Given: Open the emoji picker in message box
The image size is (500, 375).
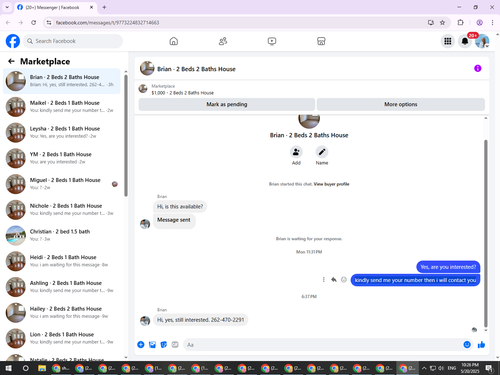Looking at the screenshot, I should 467,345.
